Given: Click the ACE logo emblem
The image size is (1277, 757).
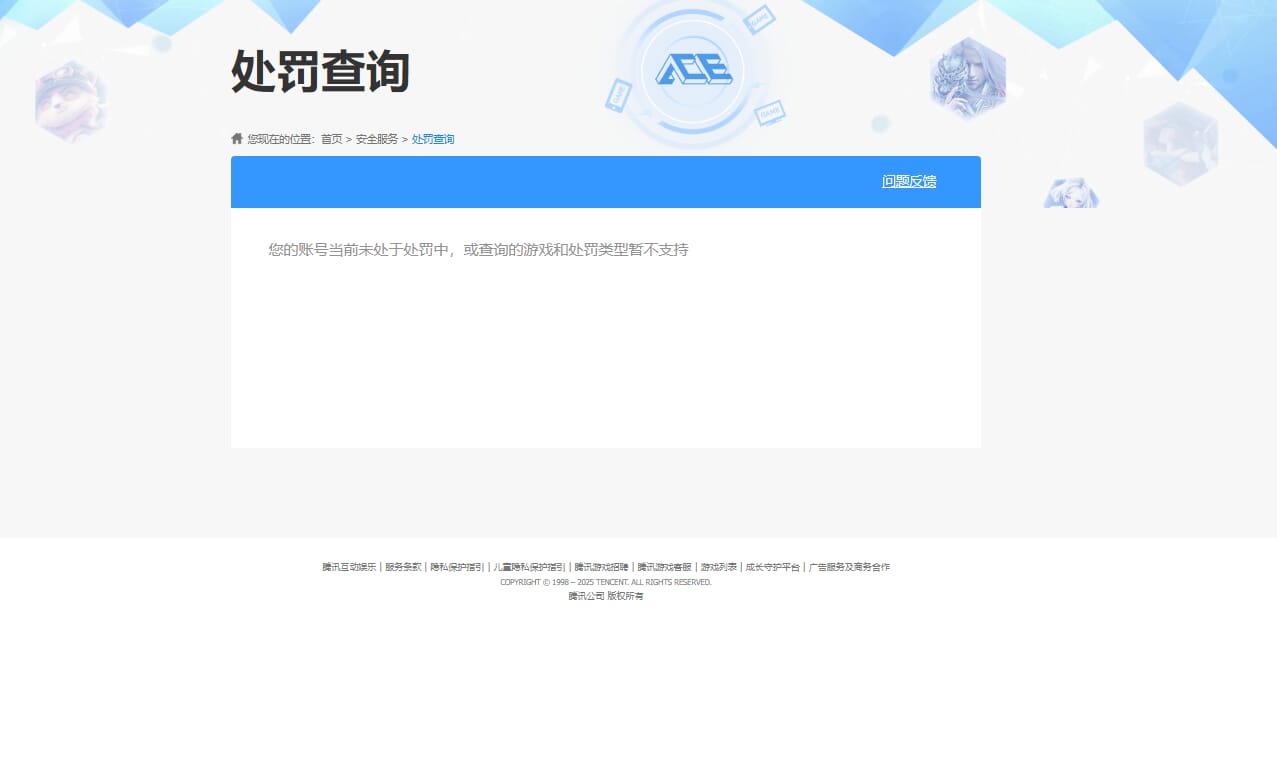Looking at the screenshot, I should pos(693,69).
